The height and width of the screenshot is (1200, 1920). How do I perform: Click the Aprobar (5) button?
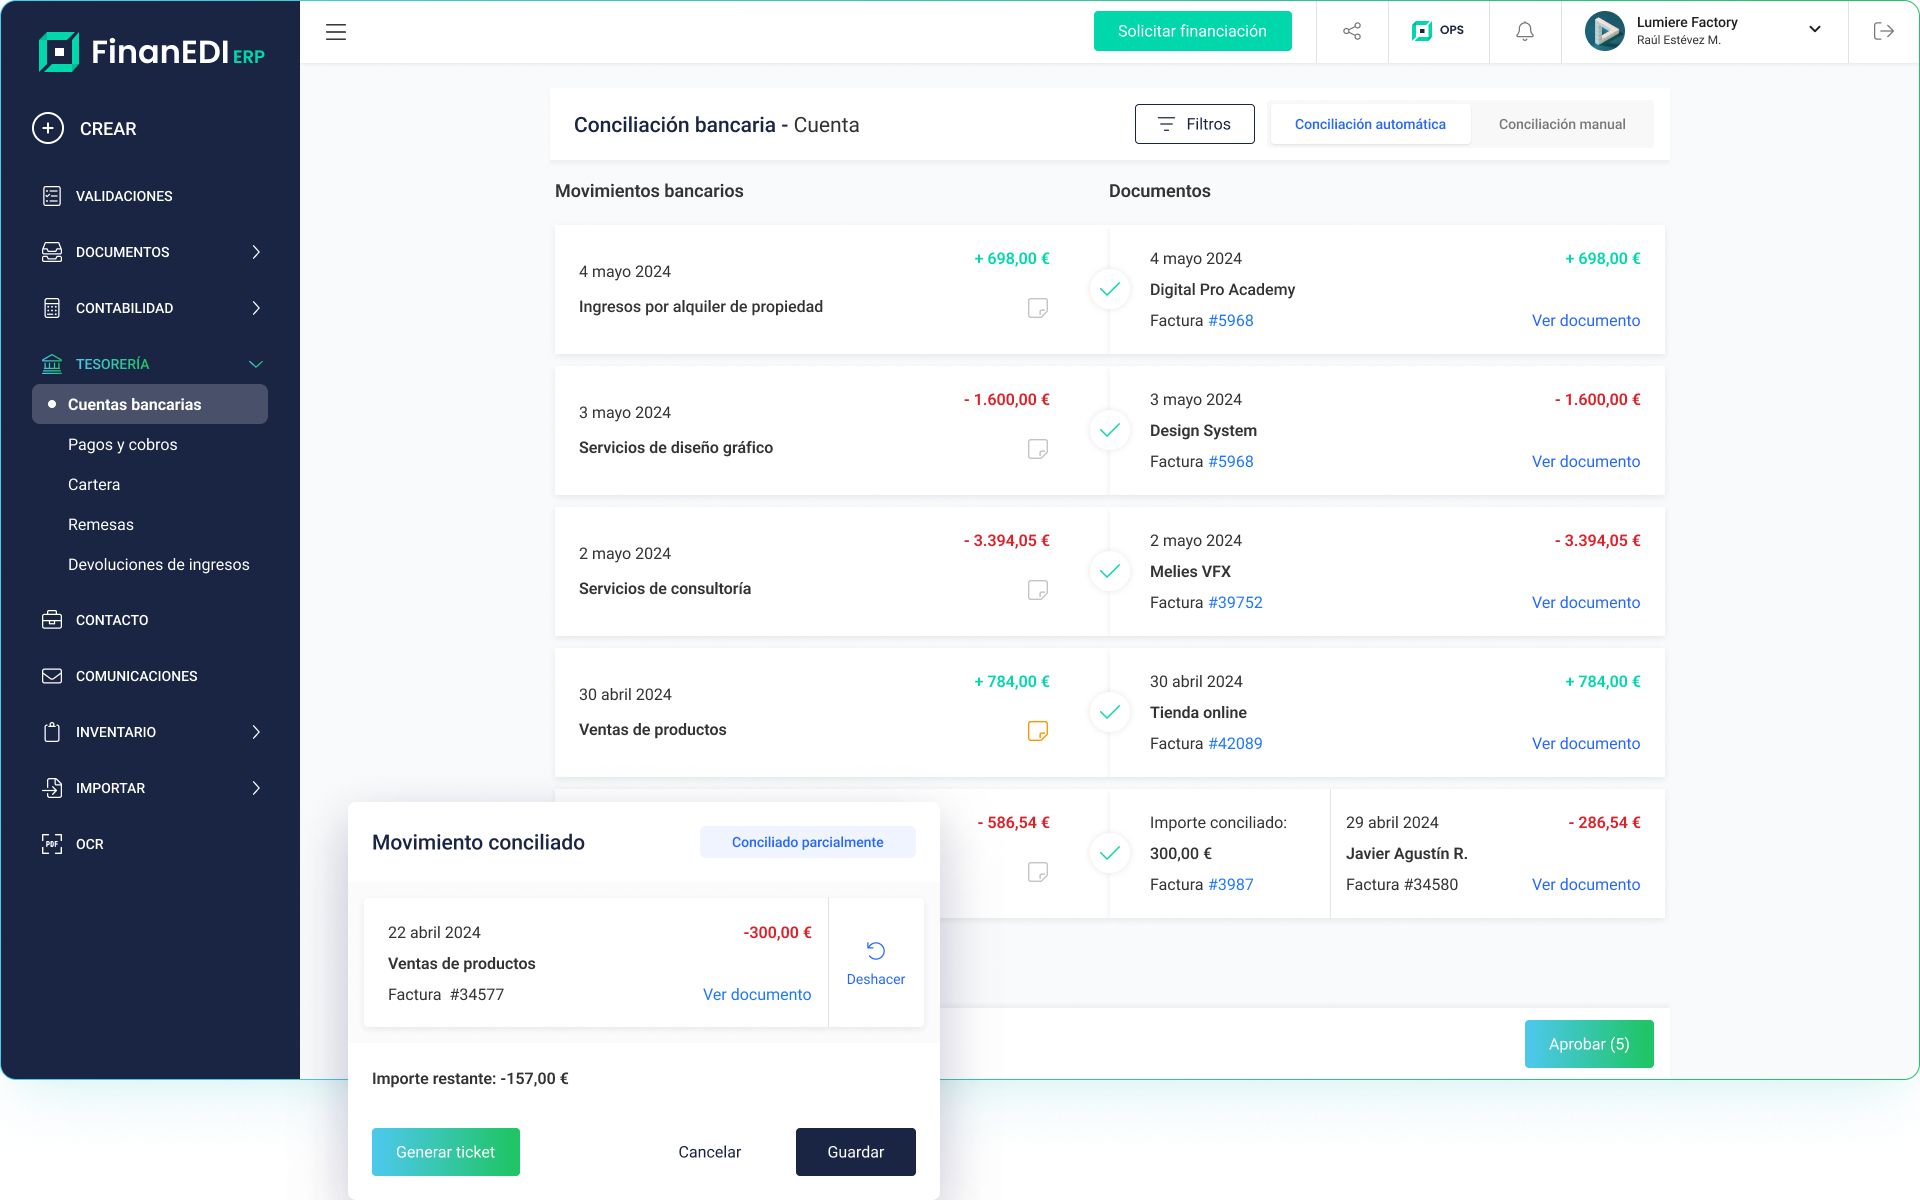tap(1588, 1043)
